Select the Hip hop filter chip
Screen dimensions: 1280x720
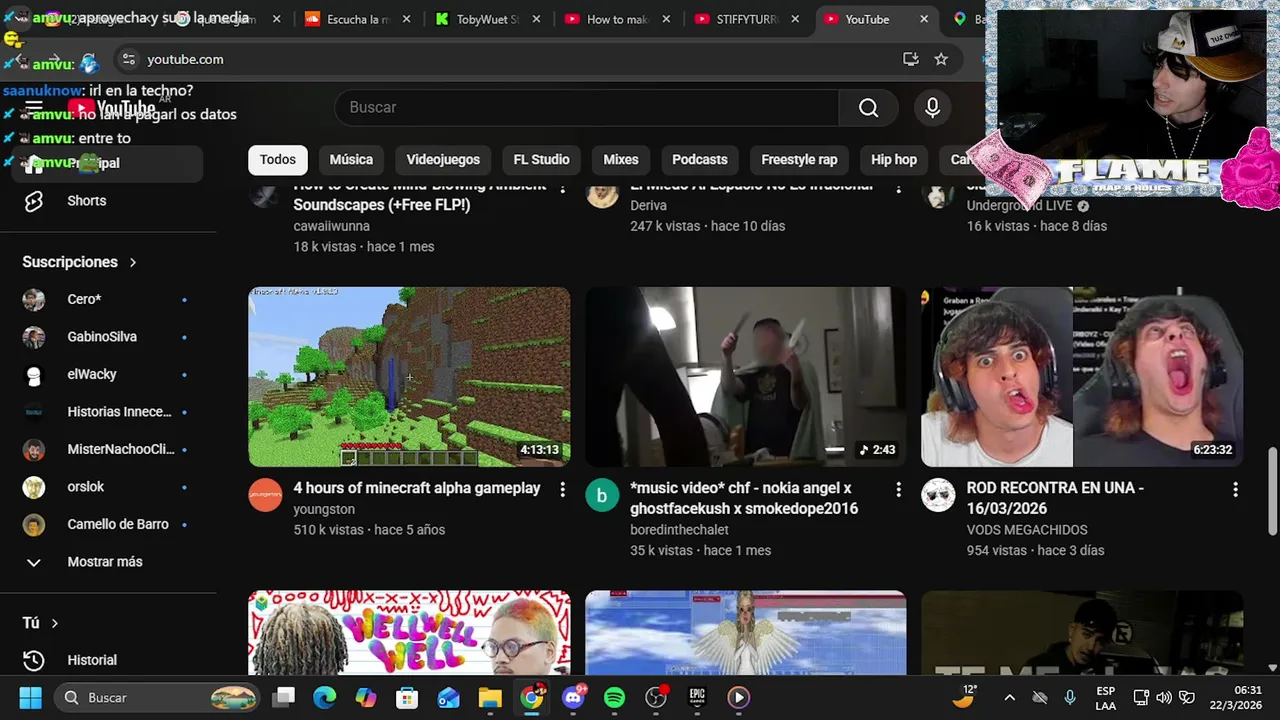(893, 160)
